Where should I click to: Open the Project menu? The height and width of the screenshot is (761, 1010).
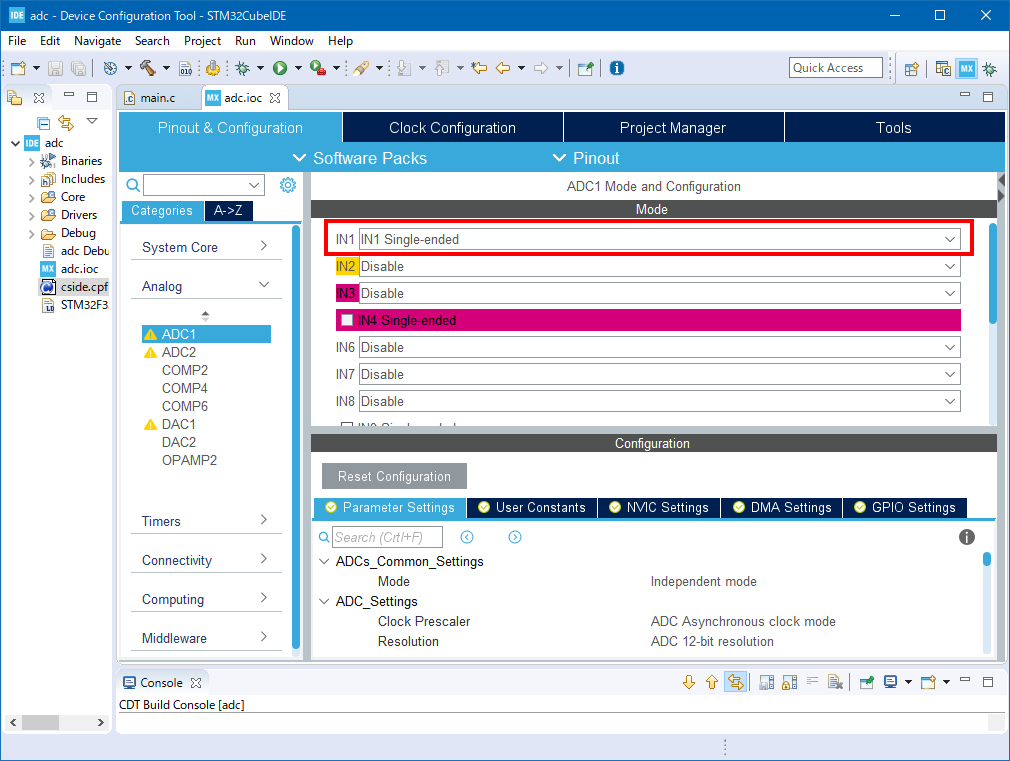click(202, 41)
